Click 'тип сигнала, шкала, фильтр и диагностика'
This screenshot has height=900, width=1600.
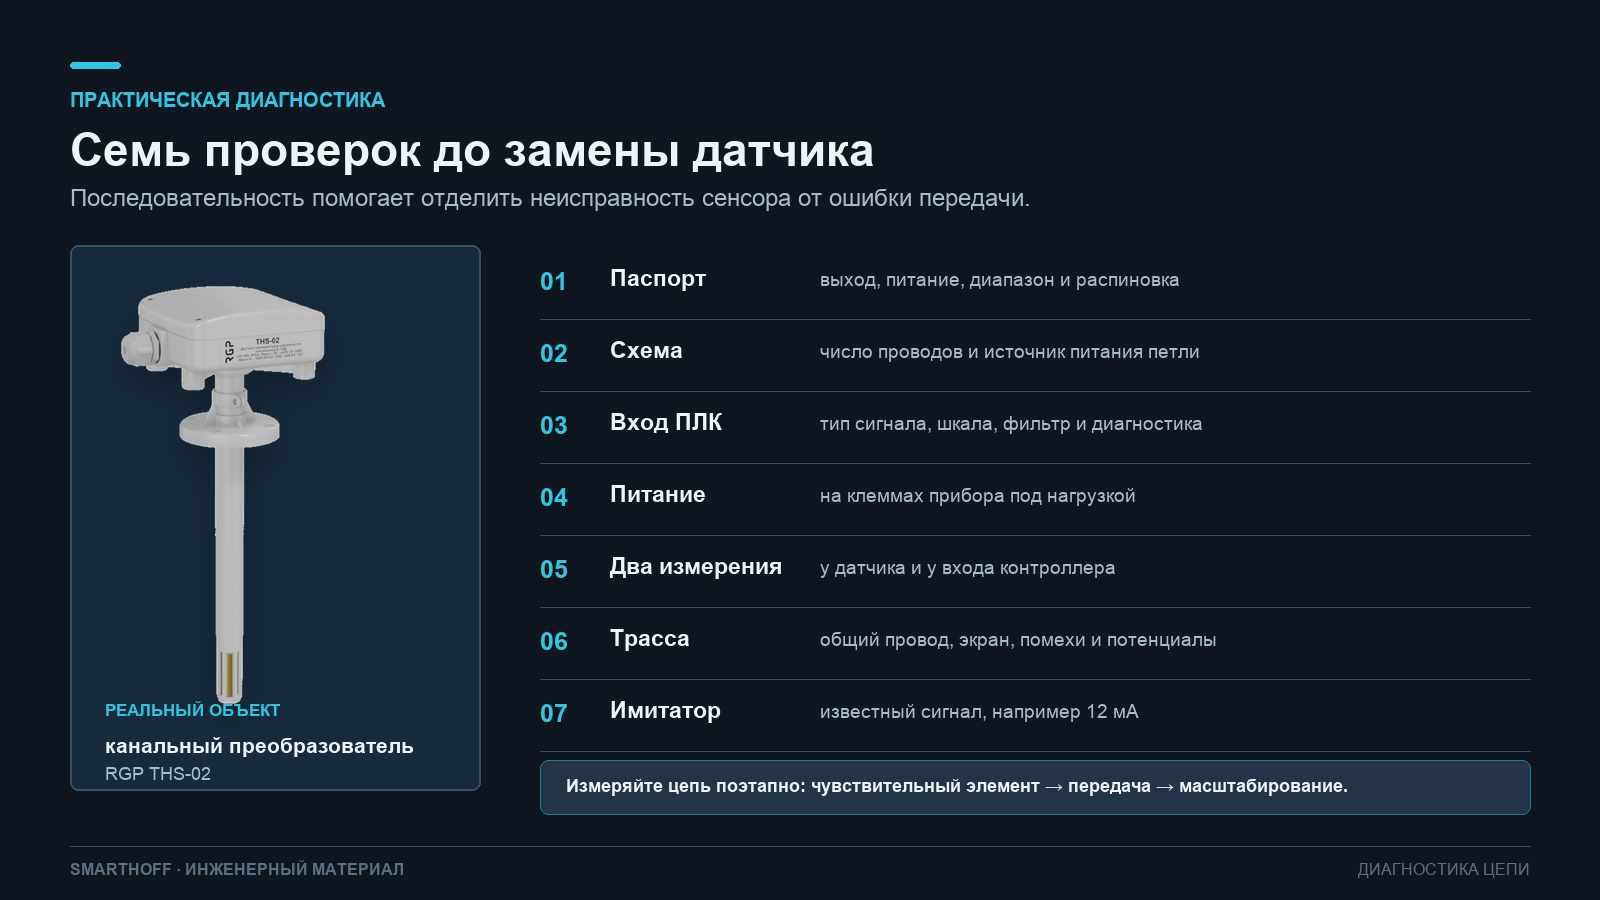pyautogui.click(x=1011, y=424)
